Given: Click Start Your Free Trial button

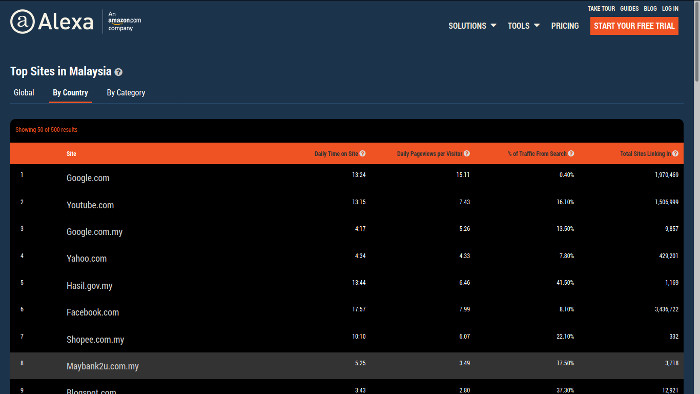Looking at the screenshot, I should tap(634, 26).
